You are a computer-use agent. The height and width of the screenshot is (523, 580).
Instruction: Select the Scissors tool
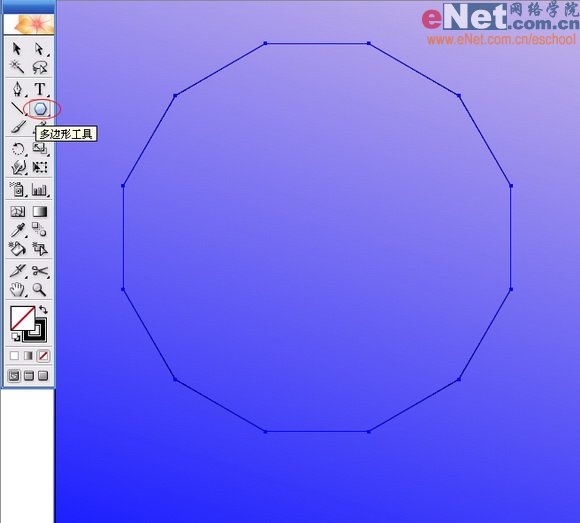(40, 271)
